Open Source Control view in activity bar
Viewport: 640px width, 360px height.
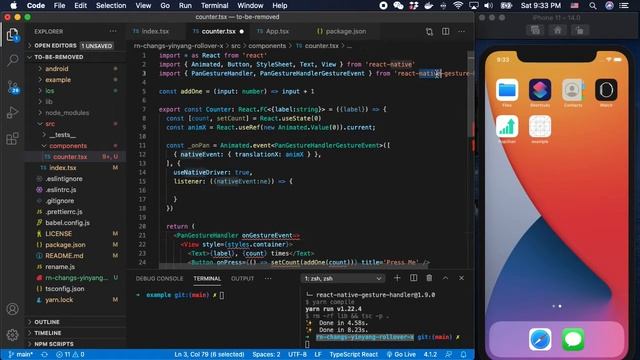coord(13,87)
